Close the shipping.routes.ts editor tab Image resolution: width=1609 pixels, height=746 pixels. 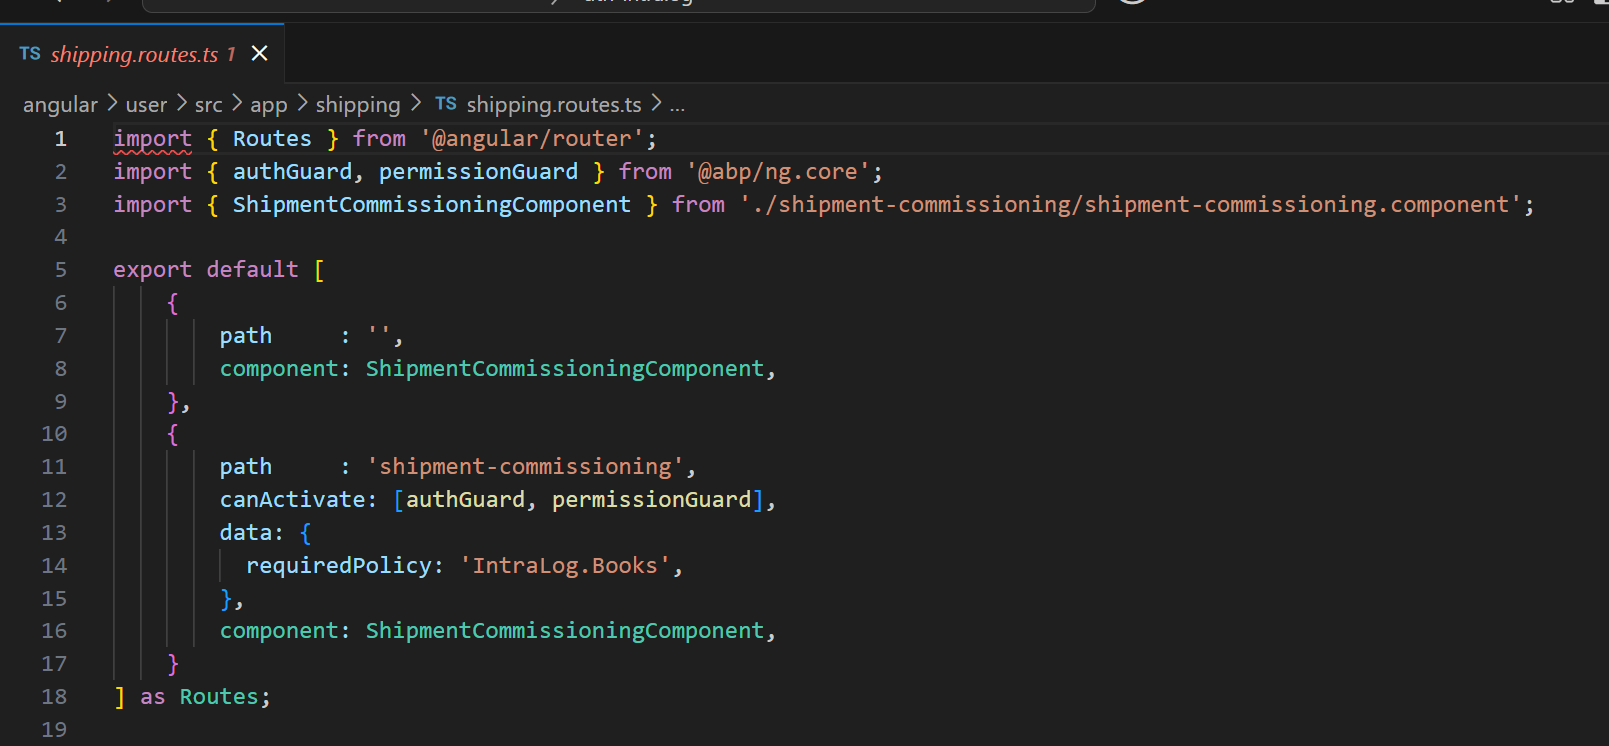pos(259,53)
